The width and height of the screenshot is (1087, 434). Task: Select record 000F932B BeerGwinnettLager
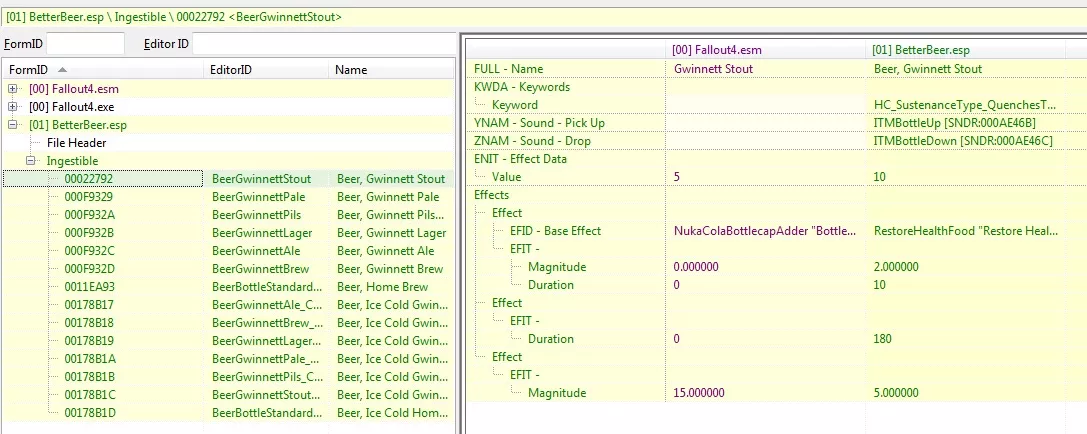click(229, 233)
